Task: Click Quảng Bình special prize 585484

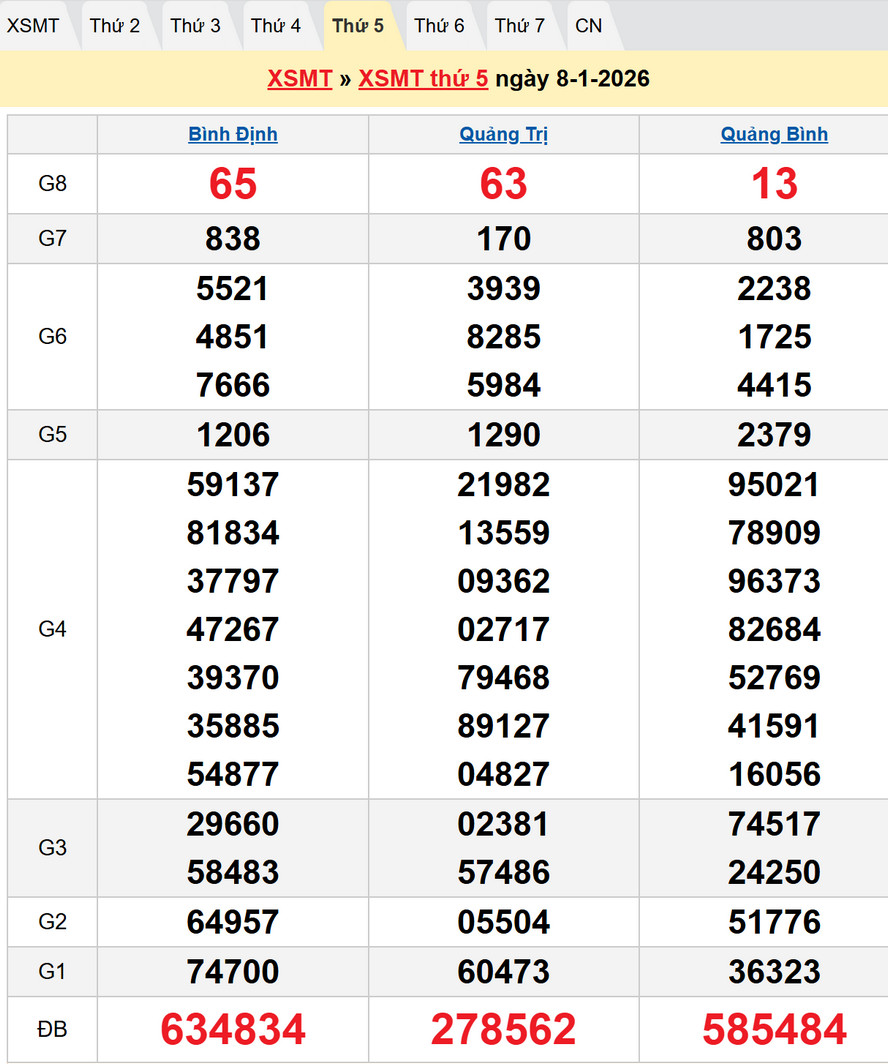Action: click(x=774, y=1029)
